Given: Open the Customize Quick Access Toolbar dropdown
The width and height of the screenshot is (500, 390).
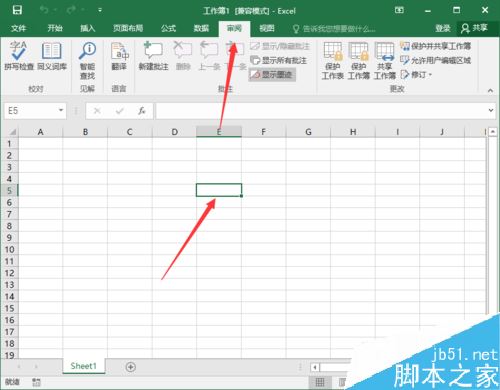Looking at the screenshot, I should [x=100, y=10].
